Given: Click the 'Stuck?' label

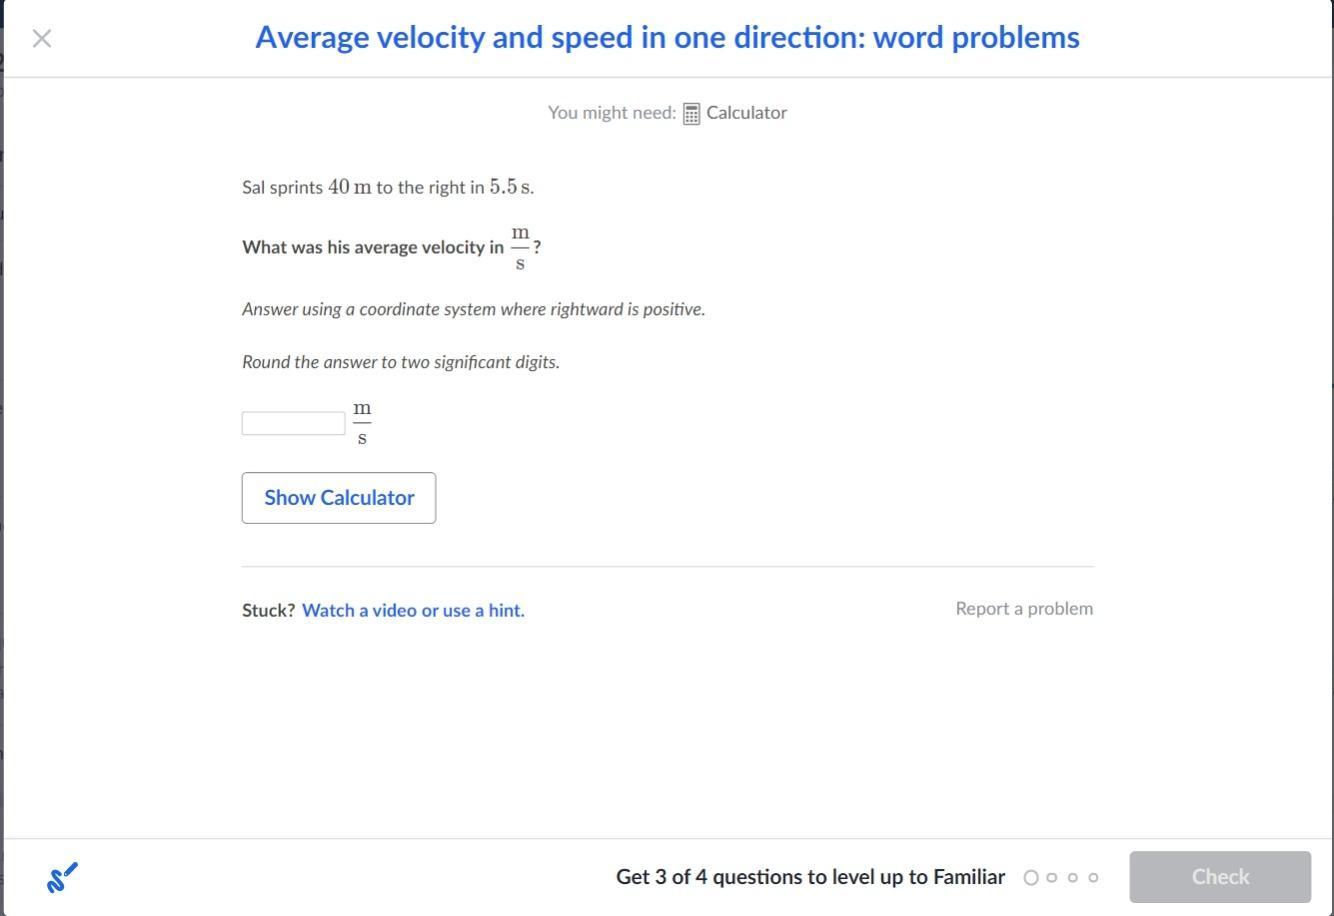Looking at the screenshot, I should [268, 610].
